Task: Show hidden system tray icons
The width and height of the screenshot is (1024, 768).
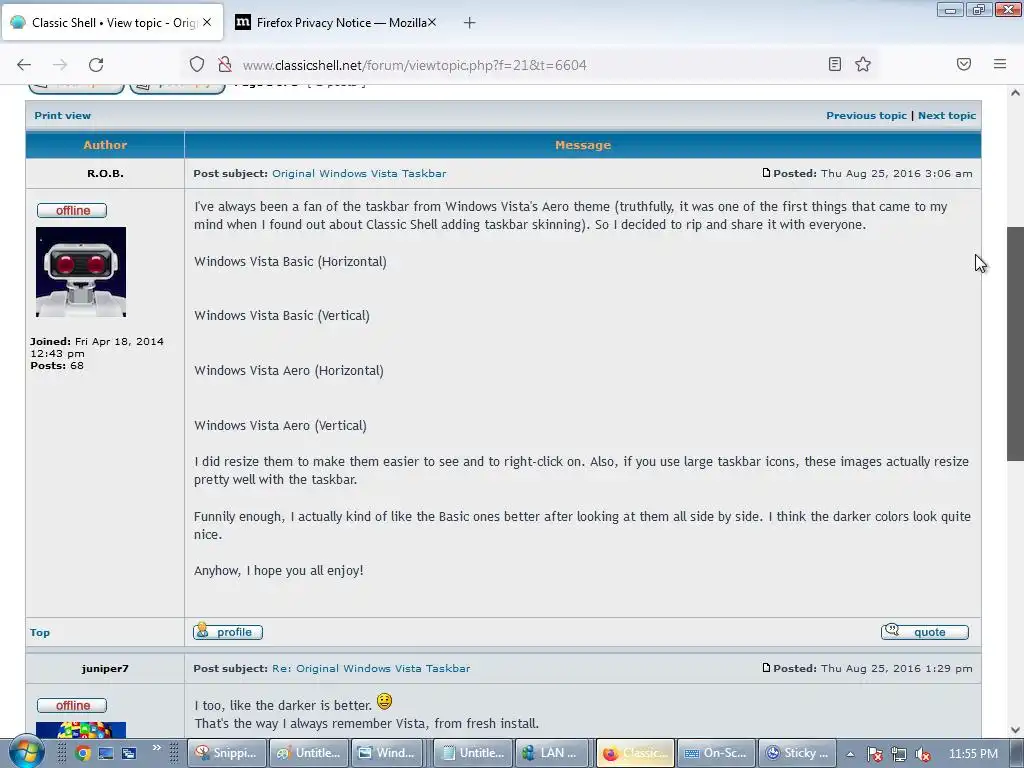Action: click(850, 754)
